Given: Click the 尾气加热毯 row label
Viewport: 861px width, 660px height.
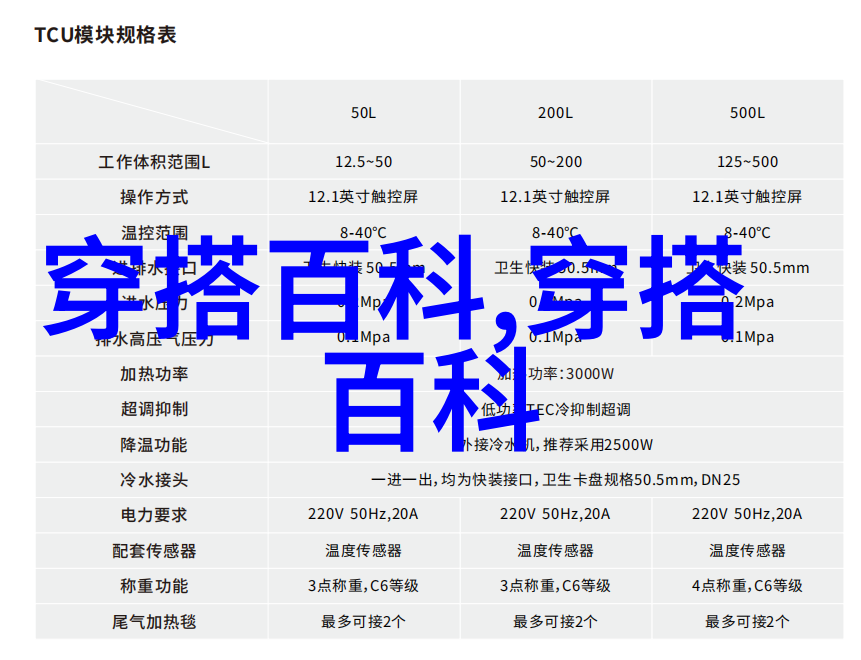Looking at the screenshot, I should (153, 622).
